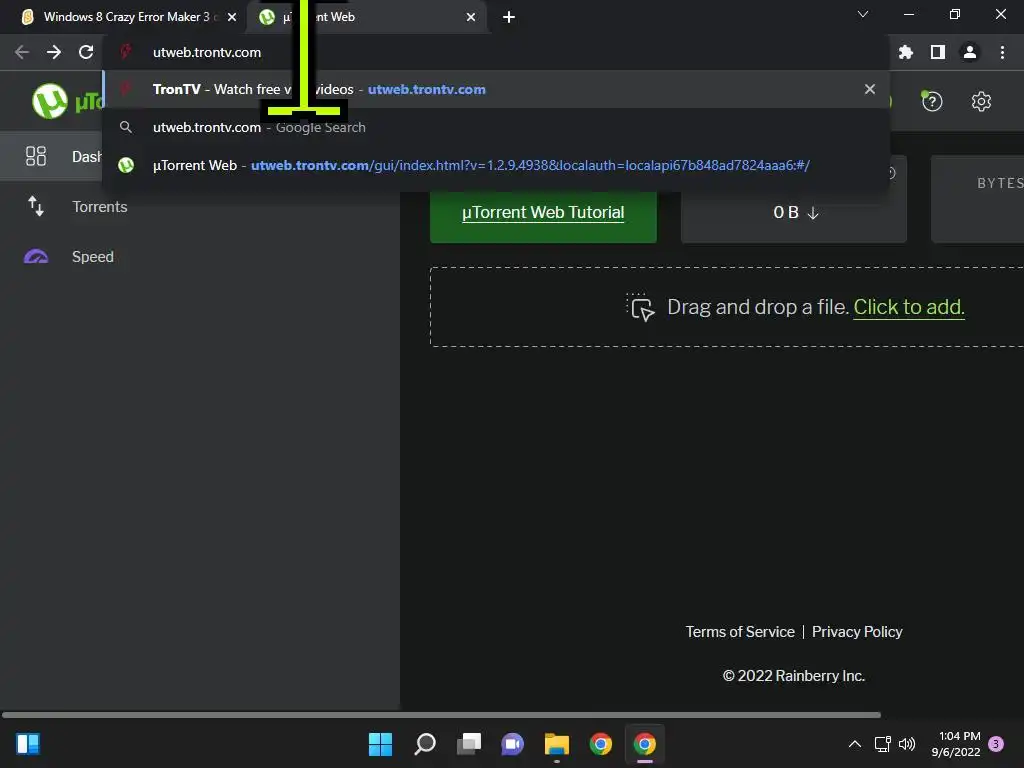The image size is (1024, 768).
Task: Open uTorrent settings gear
Action: (981, 101)
